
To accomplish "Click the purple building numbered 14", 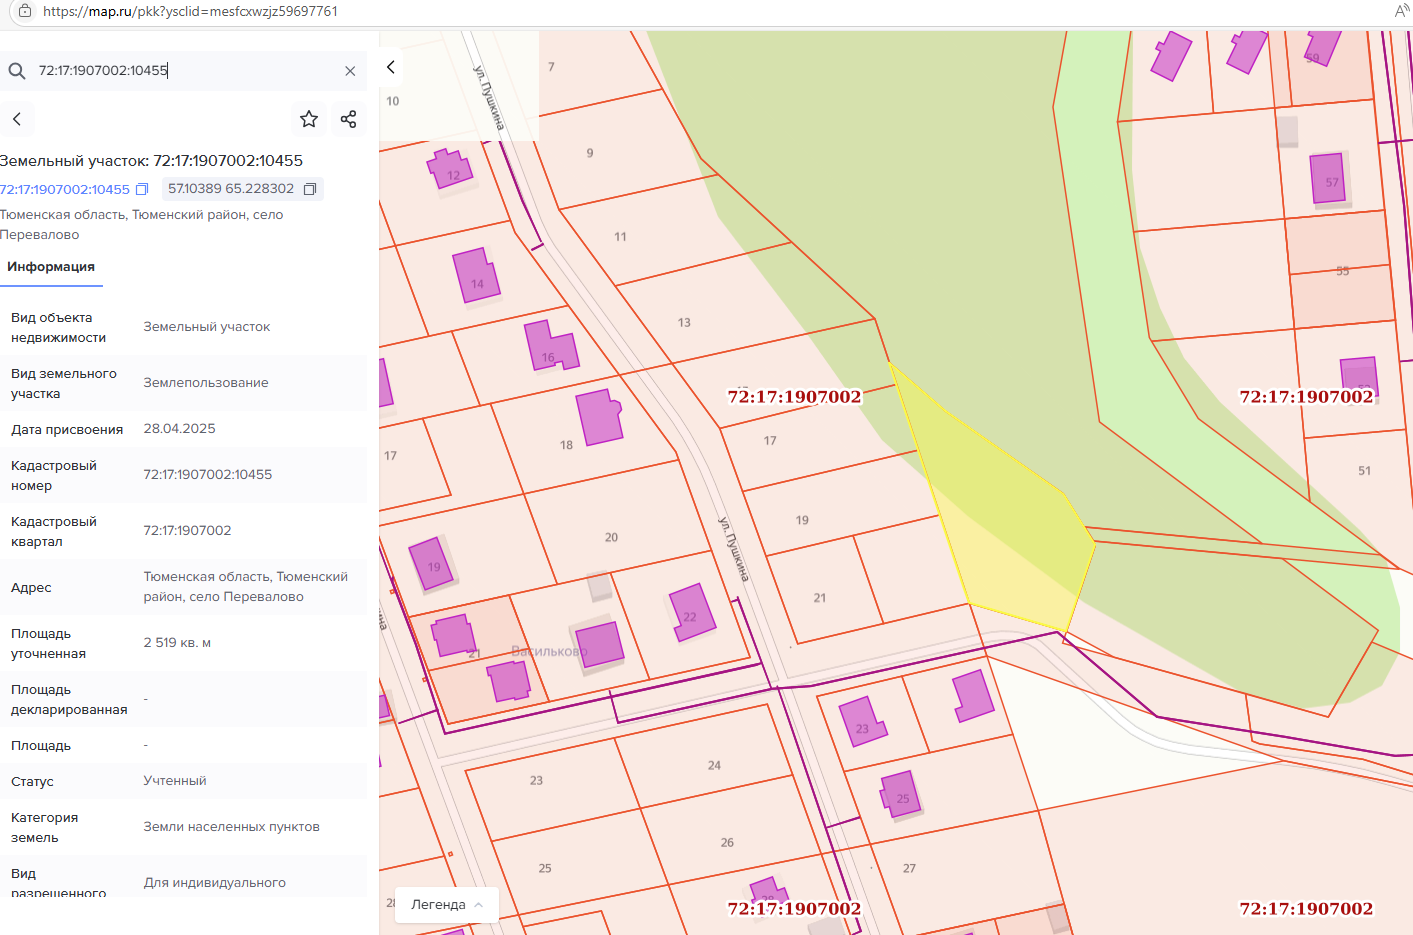I will tap(476, 275).
